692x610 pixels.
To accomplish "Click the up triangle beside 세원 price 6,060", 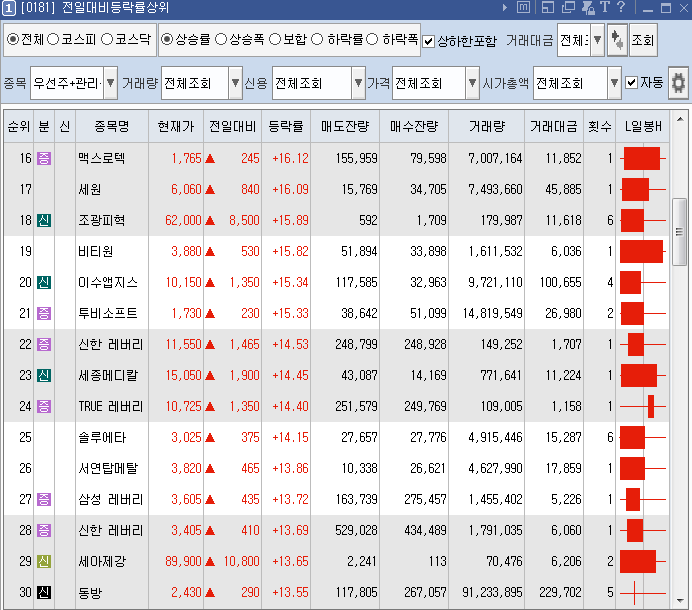I will pyautogui.click(x=210, y=190).
